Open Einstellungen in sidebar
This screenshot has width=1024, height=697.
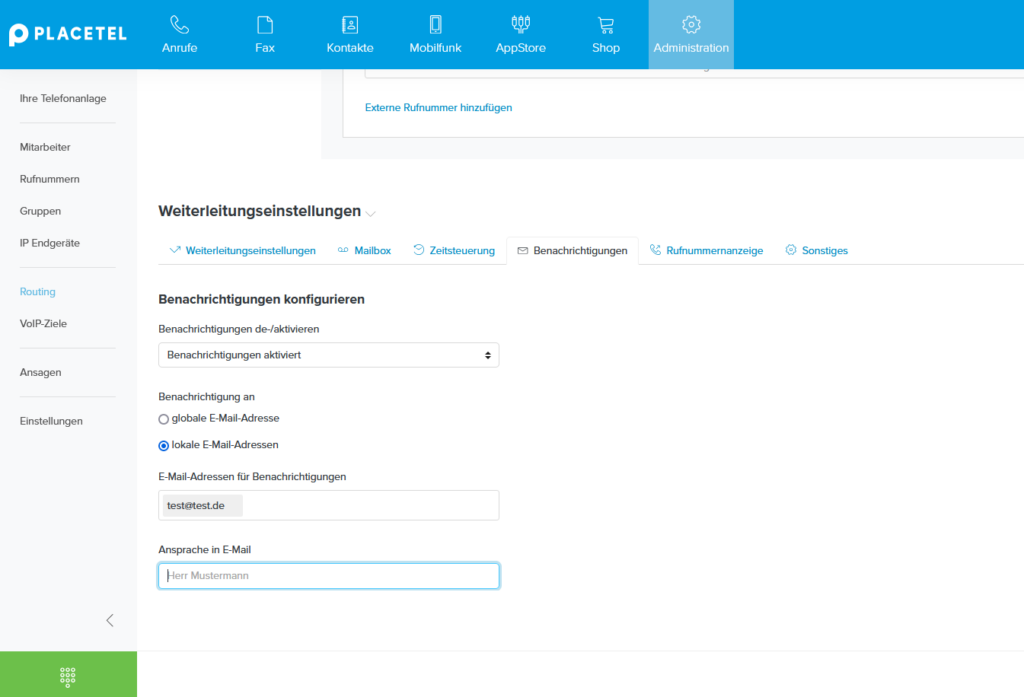pyautogui.click(x=51, y=421)
